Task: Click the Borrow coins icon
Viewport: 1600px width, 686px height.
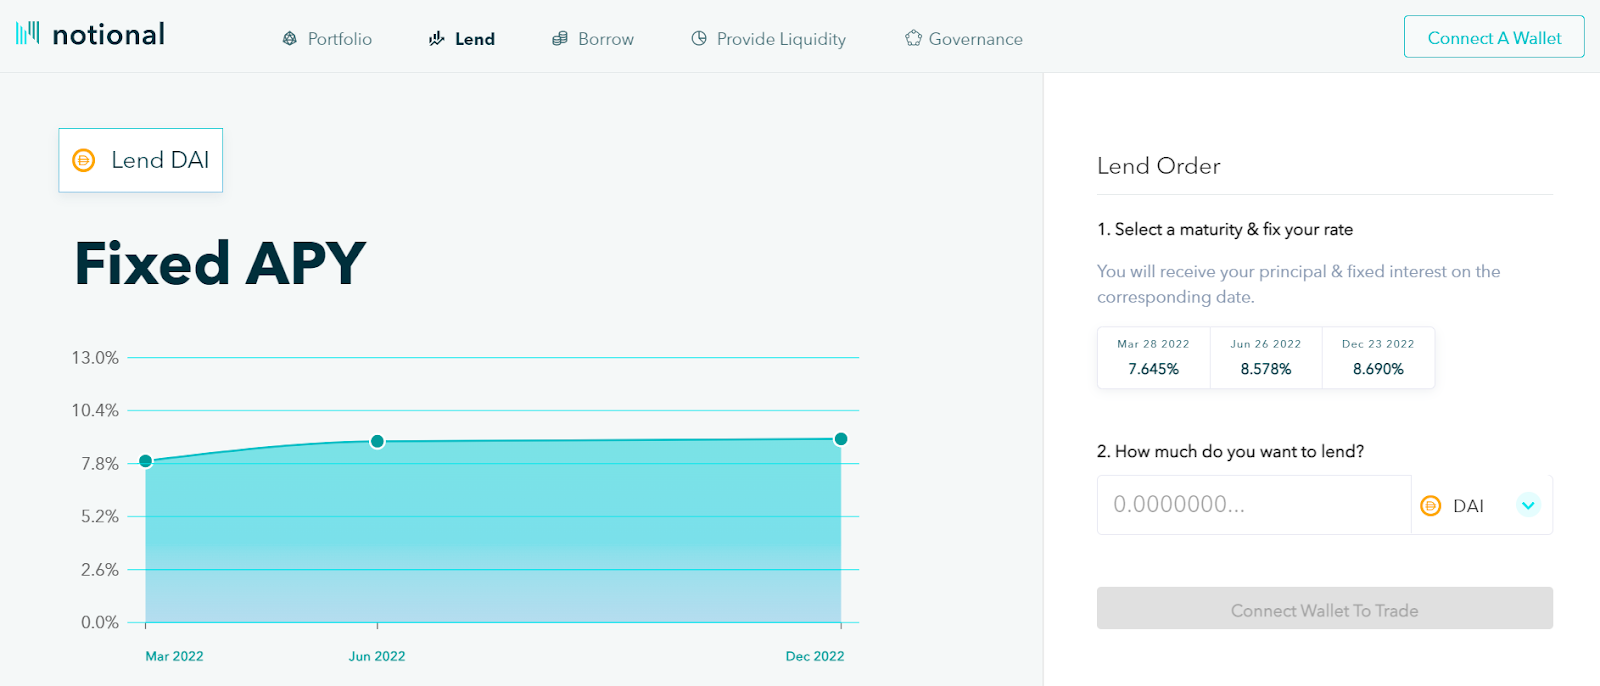Action: point(560,38)
